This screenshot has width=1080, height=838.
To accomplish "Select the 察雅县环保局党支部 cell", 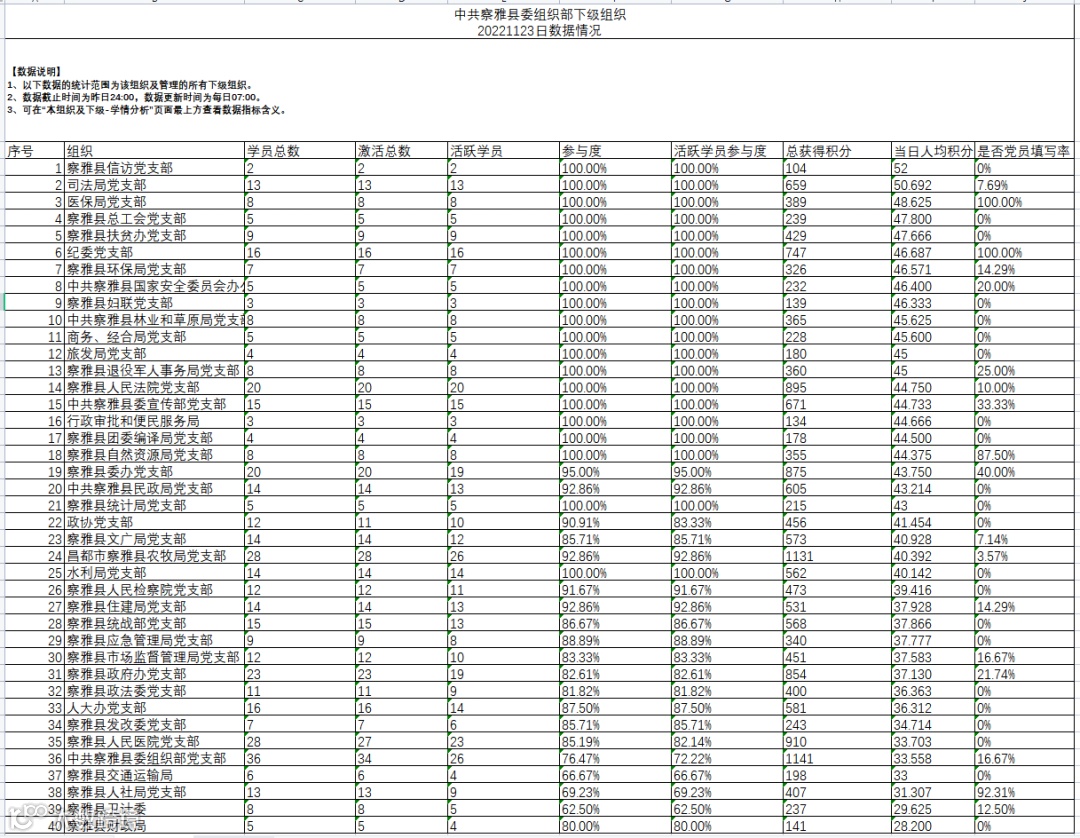I will (155, 269).
